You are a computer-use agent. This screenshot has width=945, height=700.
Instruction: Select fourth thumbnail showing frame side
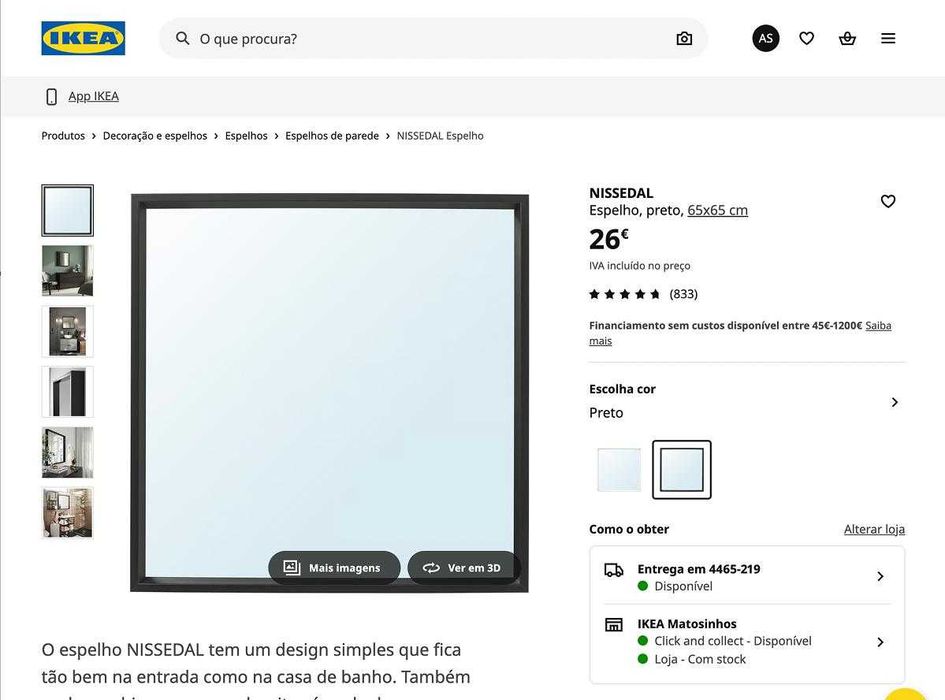point(68,392)
